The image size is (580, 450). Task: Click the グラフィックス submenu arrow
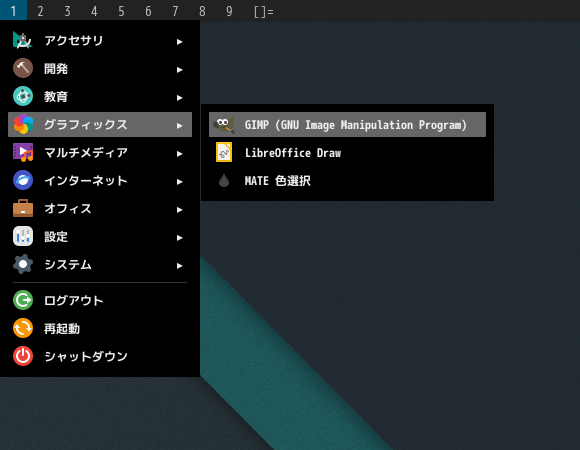[x=180, y=126]
